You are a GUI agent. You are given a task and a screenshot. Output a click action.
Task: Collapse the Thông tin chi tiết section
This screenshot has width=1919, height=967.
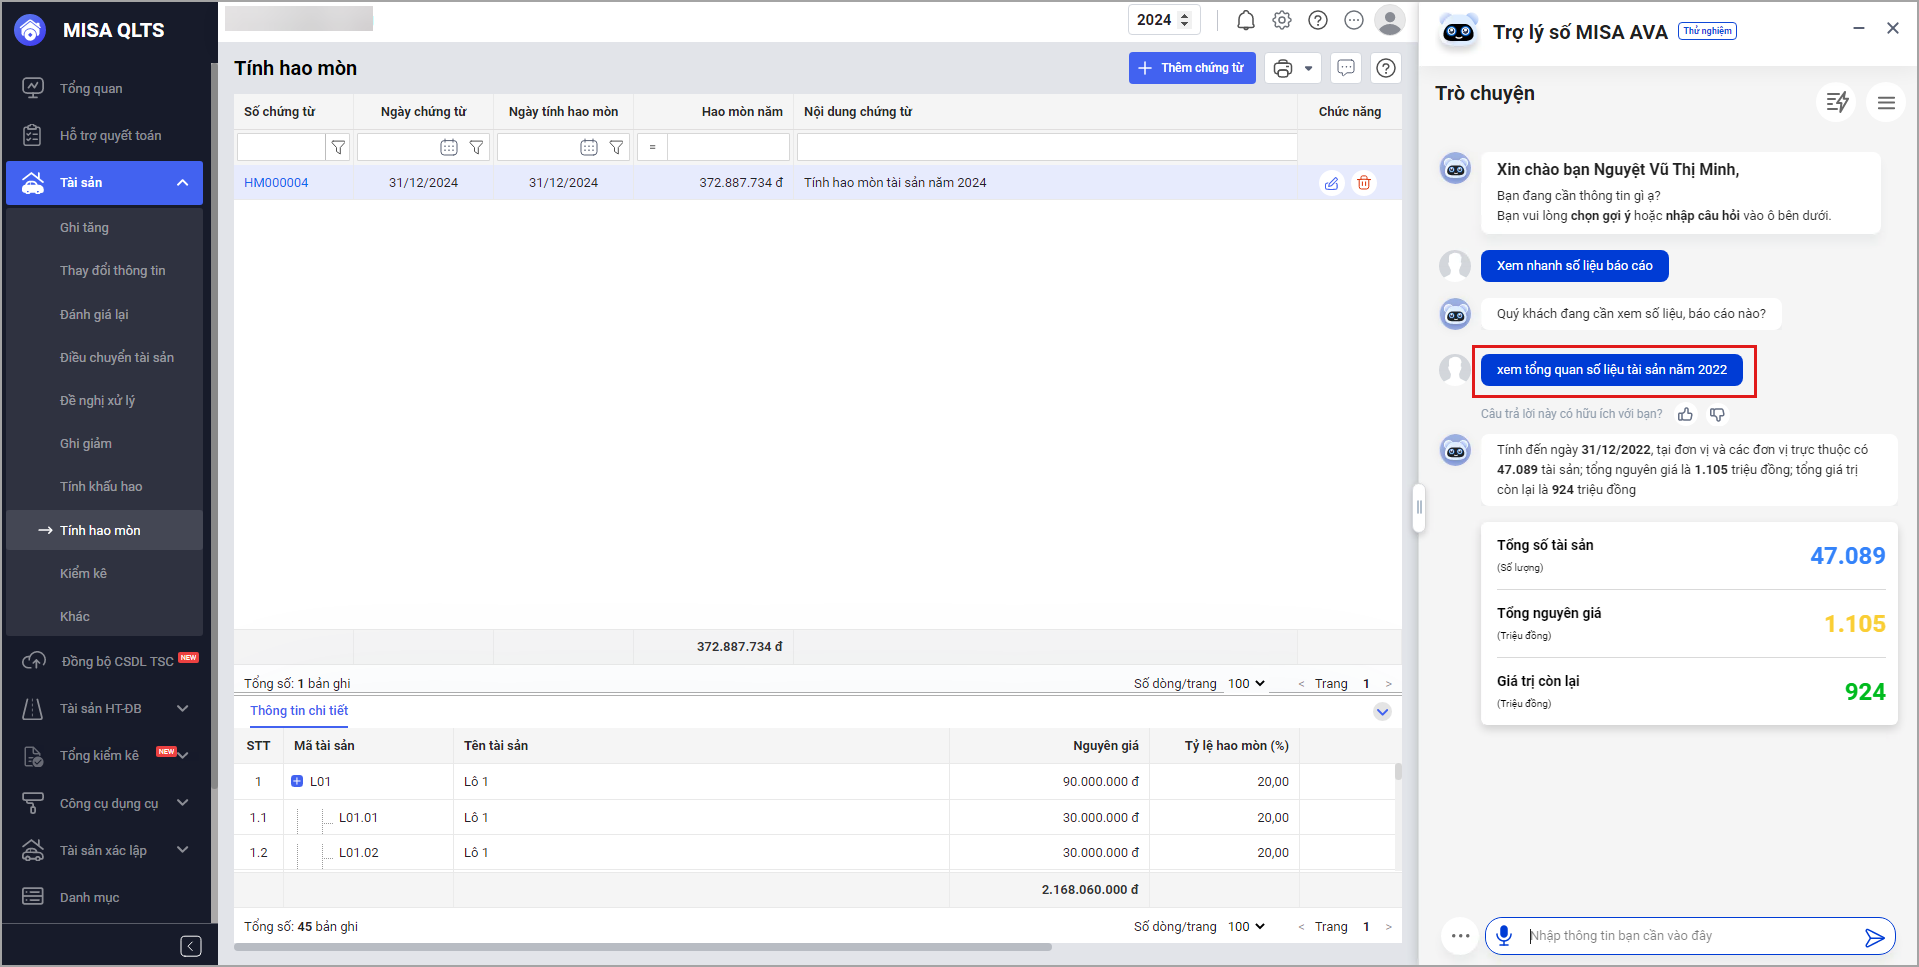pyautogui.click(x=1382, y=712)
